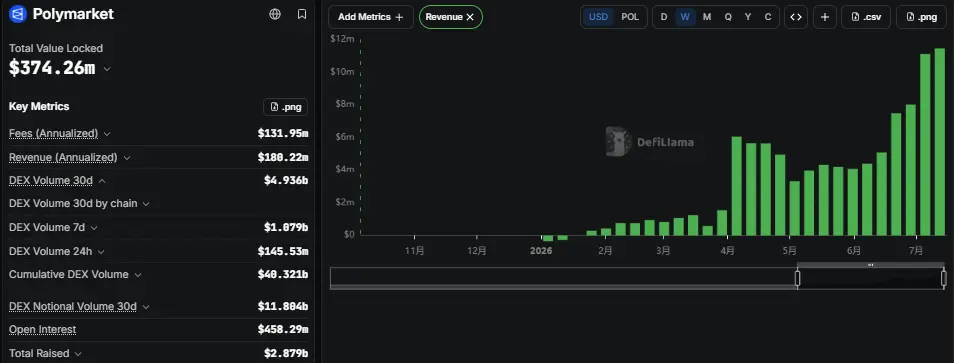Image resolution: width=954 pixels, height=363 pixels.
Task: Click the Open Interest label
Action: [x=43, y=330]
